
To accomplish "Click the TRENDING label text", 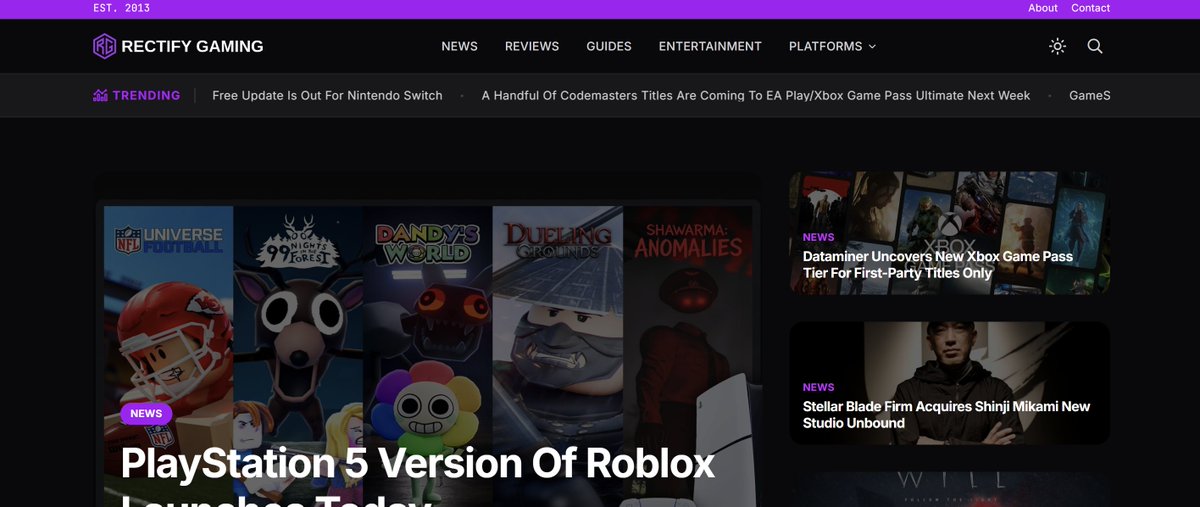I will (x=146, y=96).
